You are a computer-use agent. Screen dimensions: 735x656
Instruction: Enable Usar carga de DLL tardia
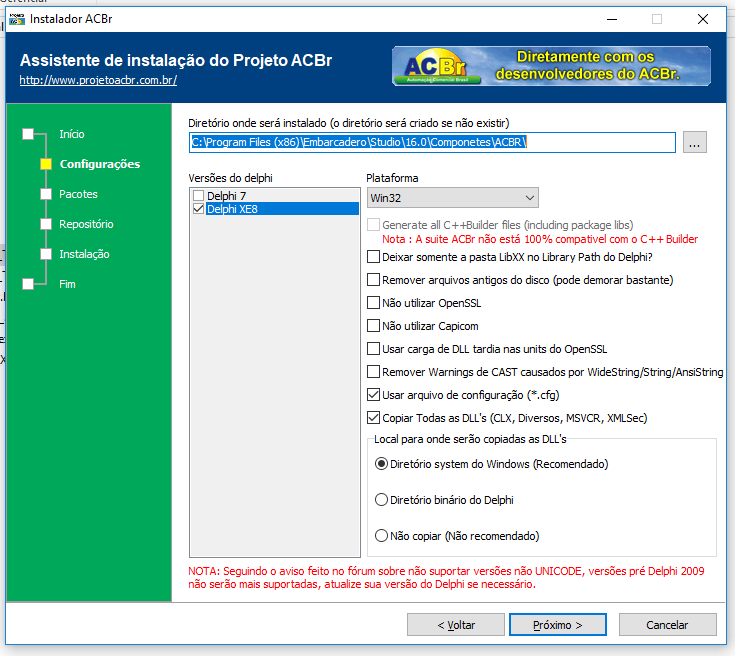click(373, 349)
